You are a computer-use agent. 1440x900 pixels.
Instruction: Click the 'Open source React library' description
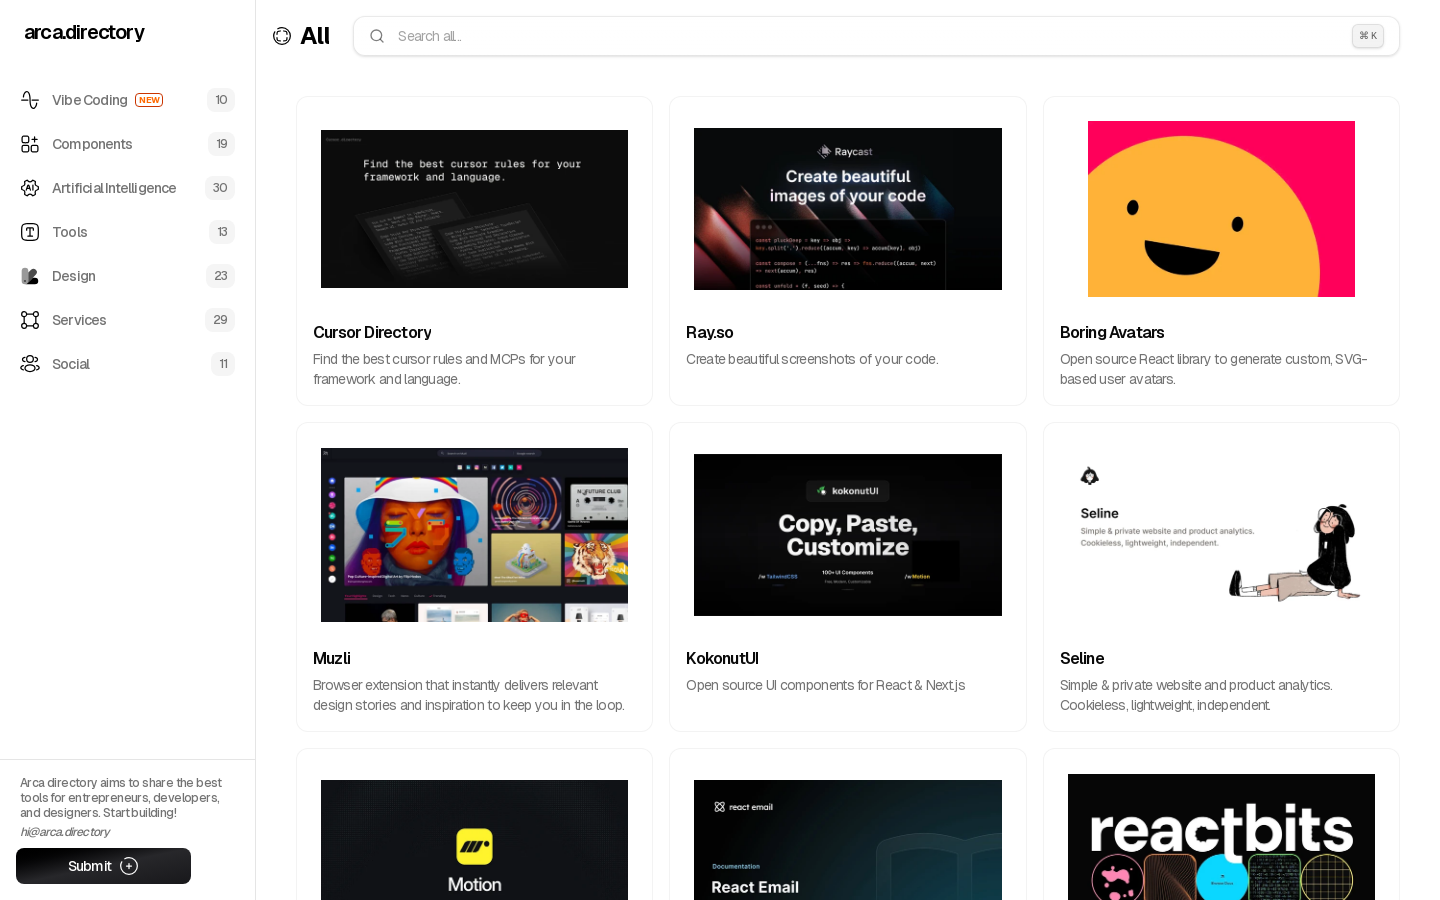[1213, 369]
